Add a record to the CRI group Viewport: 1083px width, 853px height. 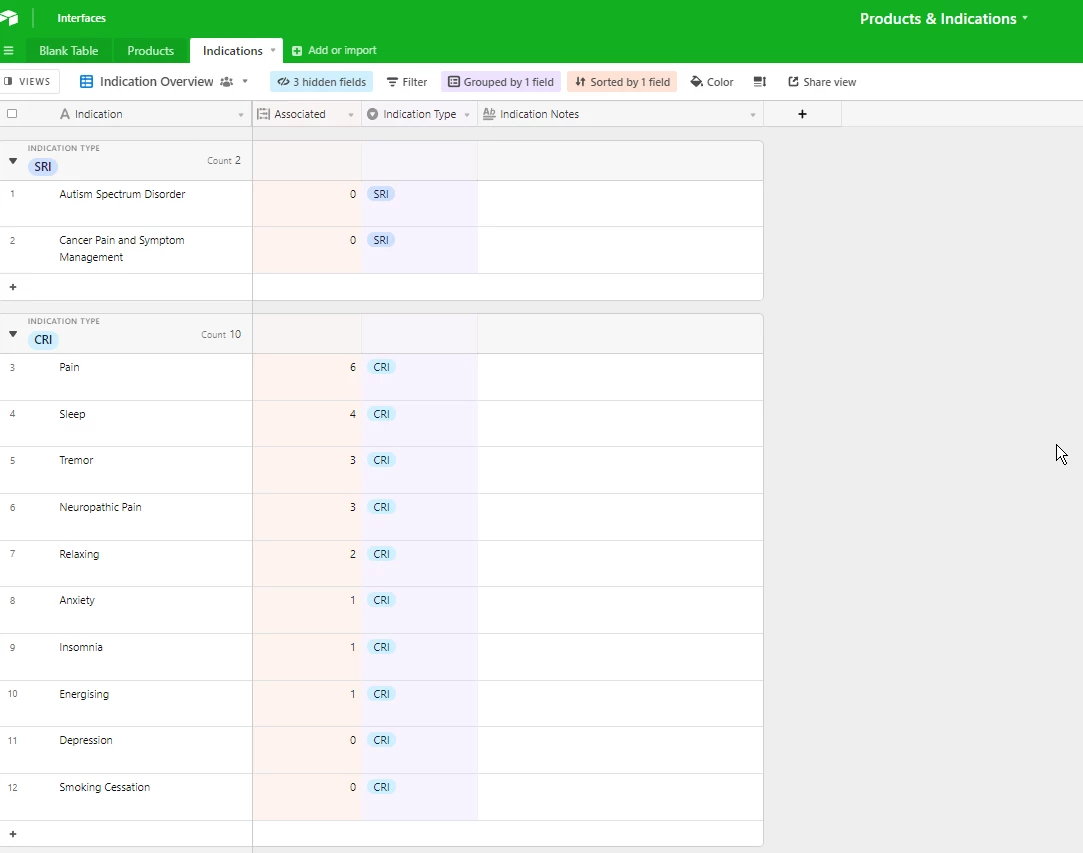coord(12,834)
